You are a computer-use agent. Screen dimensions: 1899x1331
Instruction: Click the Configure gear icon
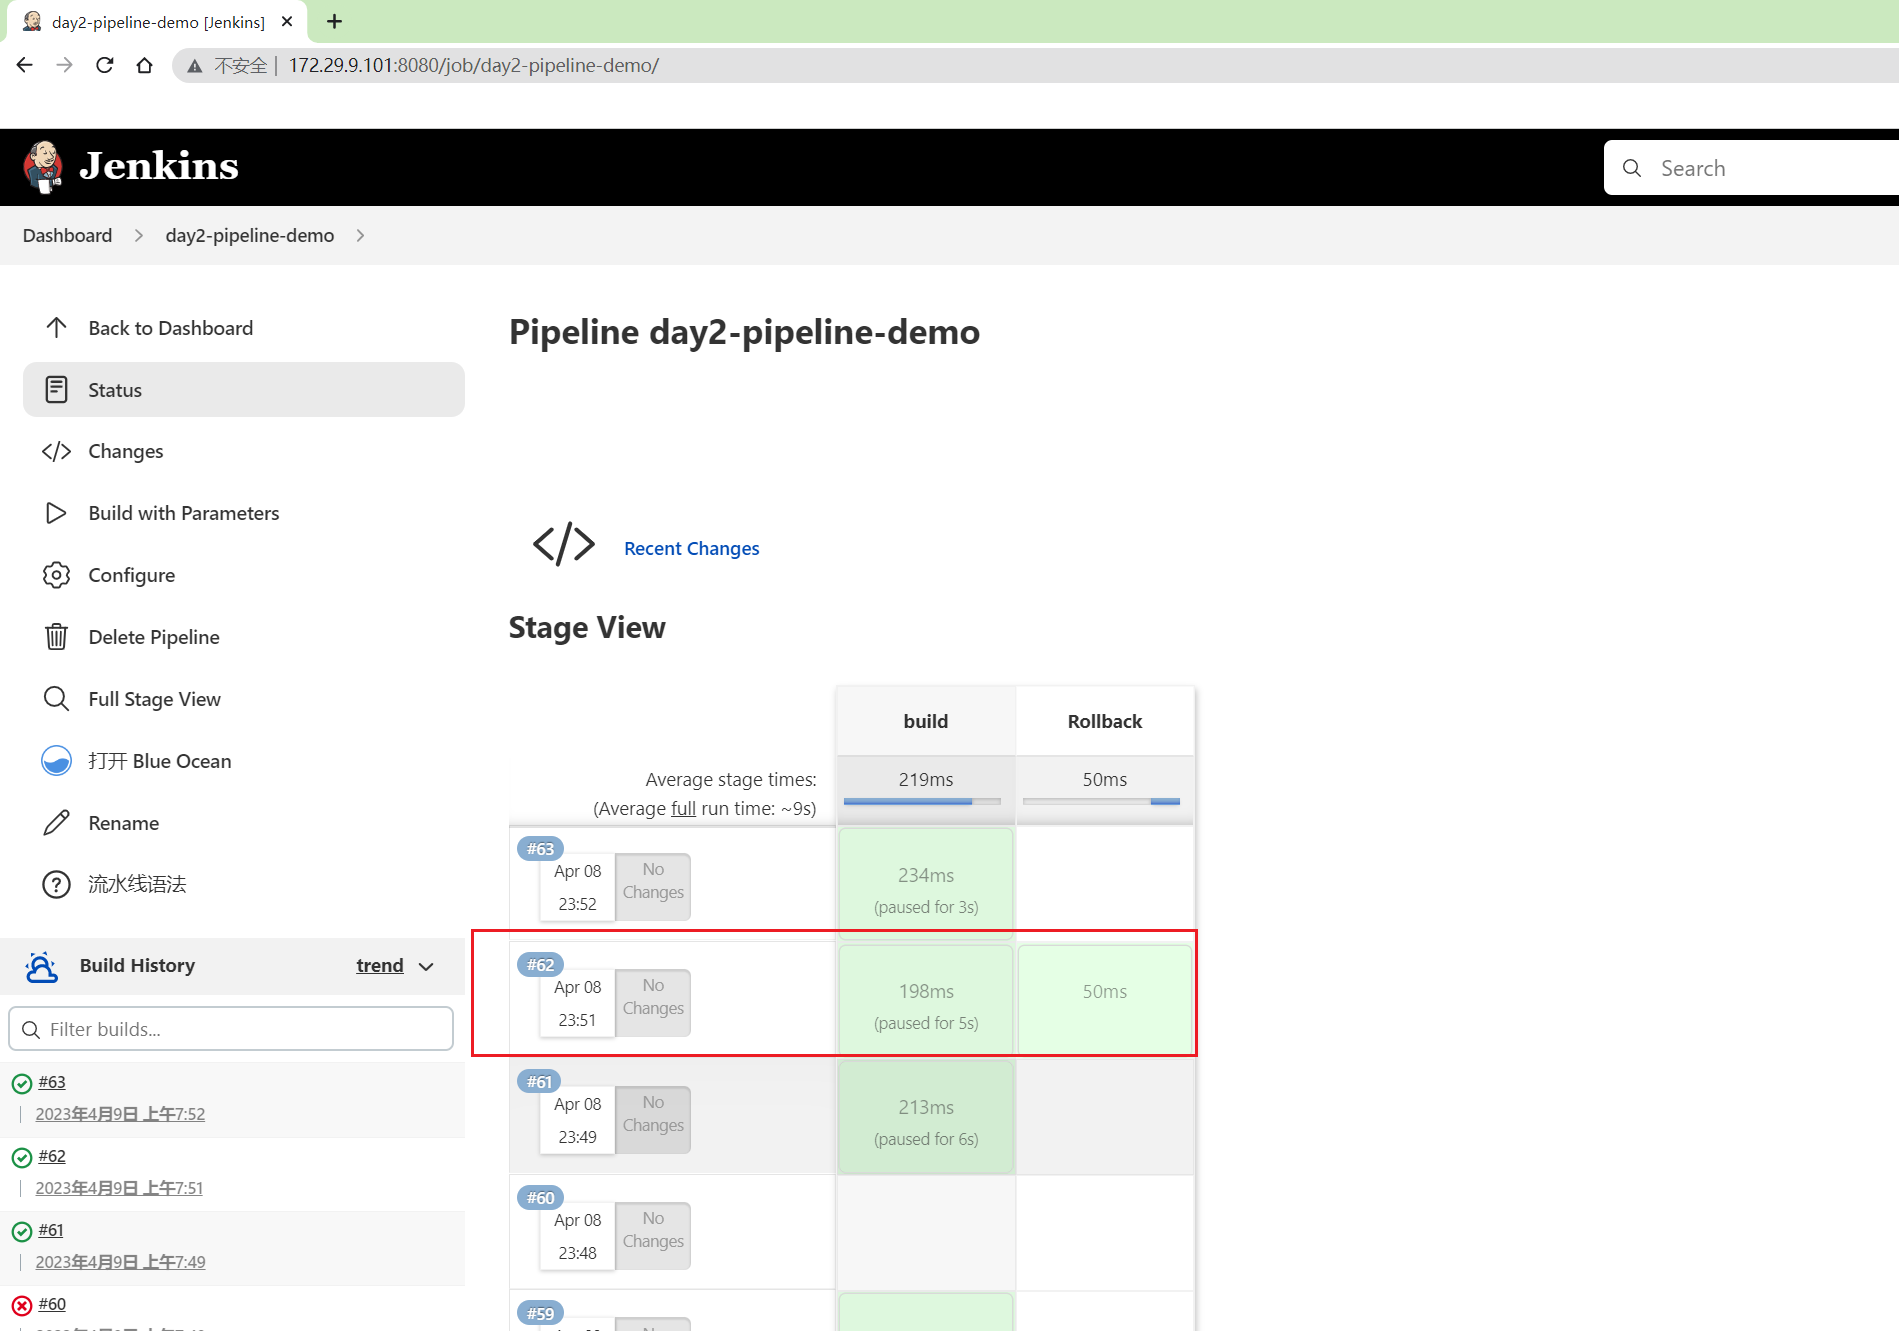(56, 575)
